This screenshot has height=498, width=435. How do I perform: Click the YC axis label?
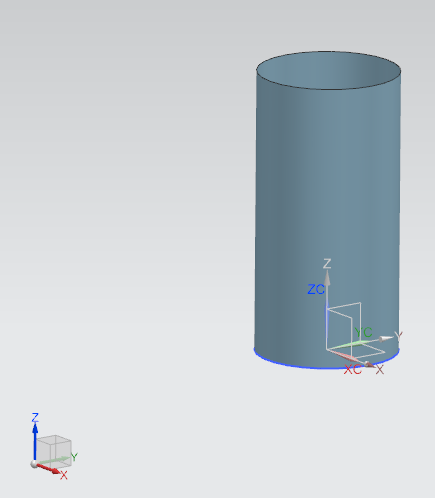(x=363, y=332)
